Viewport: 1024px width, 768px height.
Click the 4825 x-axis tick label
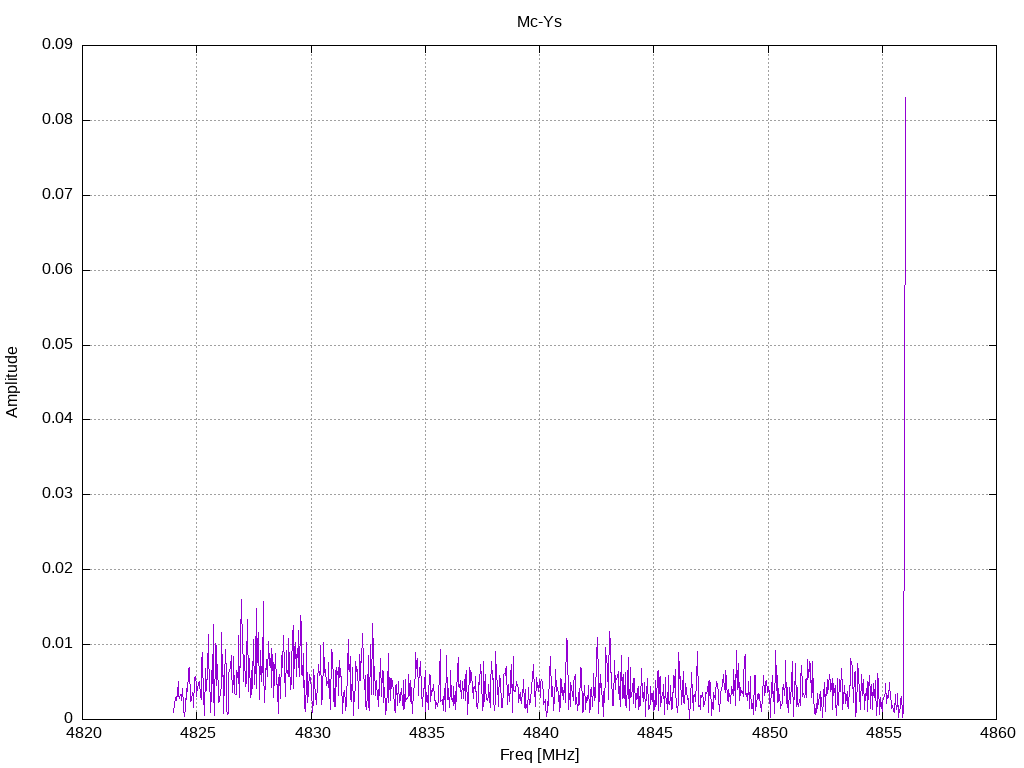(x=197, y=733)
